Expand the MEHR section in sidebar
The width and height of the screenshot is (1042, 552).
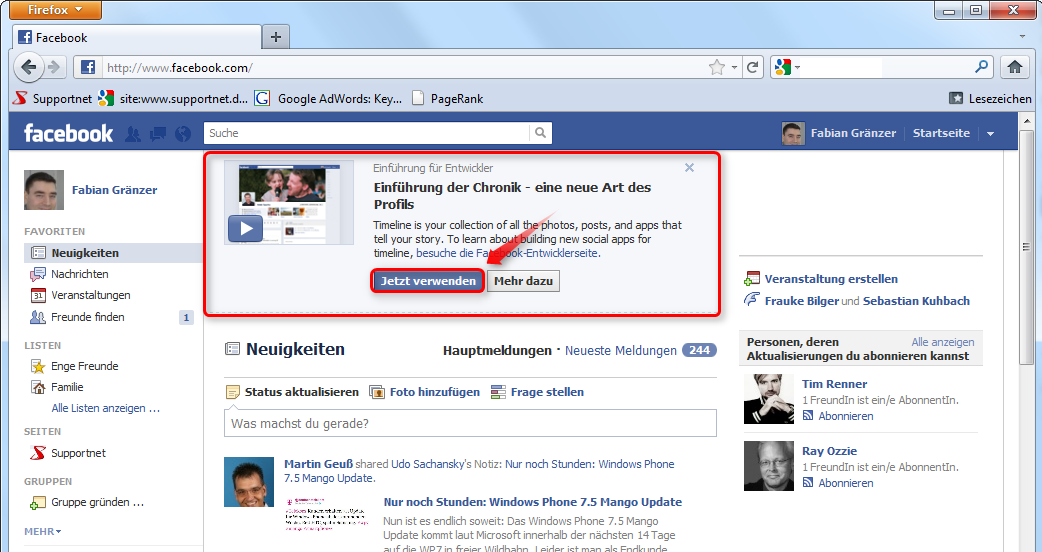pos(43,531)
